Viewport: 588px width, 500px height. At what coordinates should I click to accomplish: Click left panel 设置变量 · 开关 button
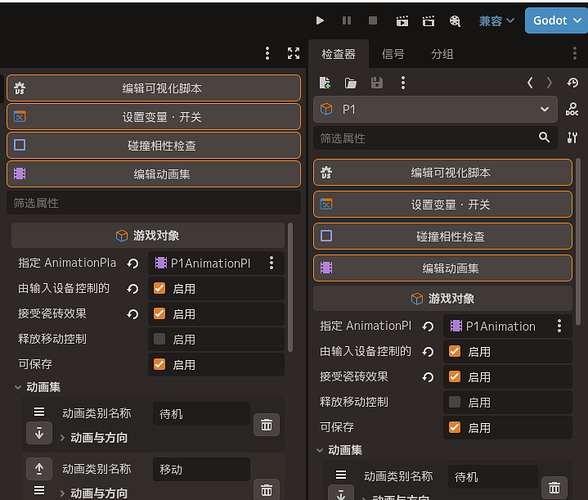(x=154, y=117)
